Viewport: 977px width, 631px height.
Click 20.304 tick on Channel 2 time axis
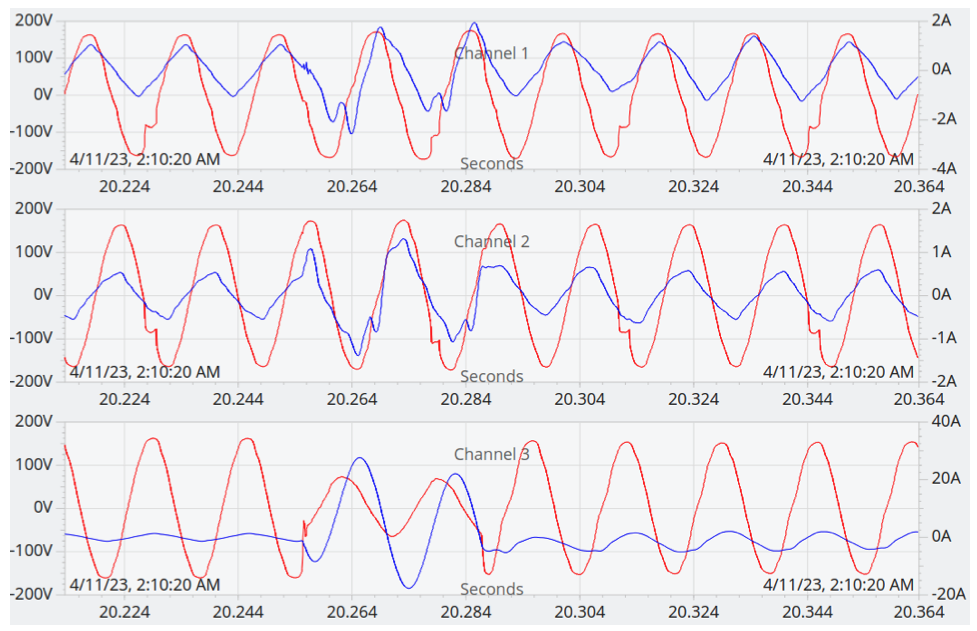coord(580,398)
